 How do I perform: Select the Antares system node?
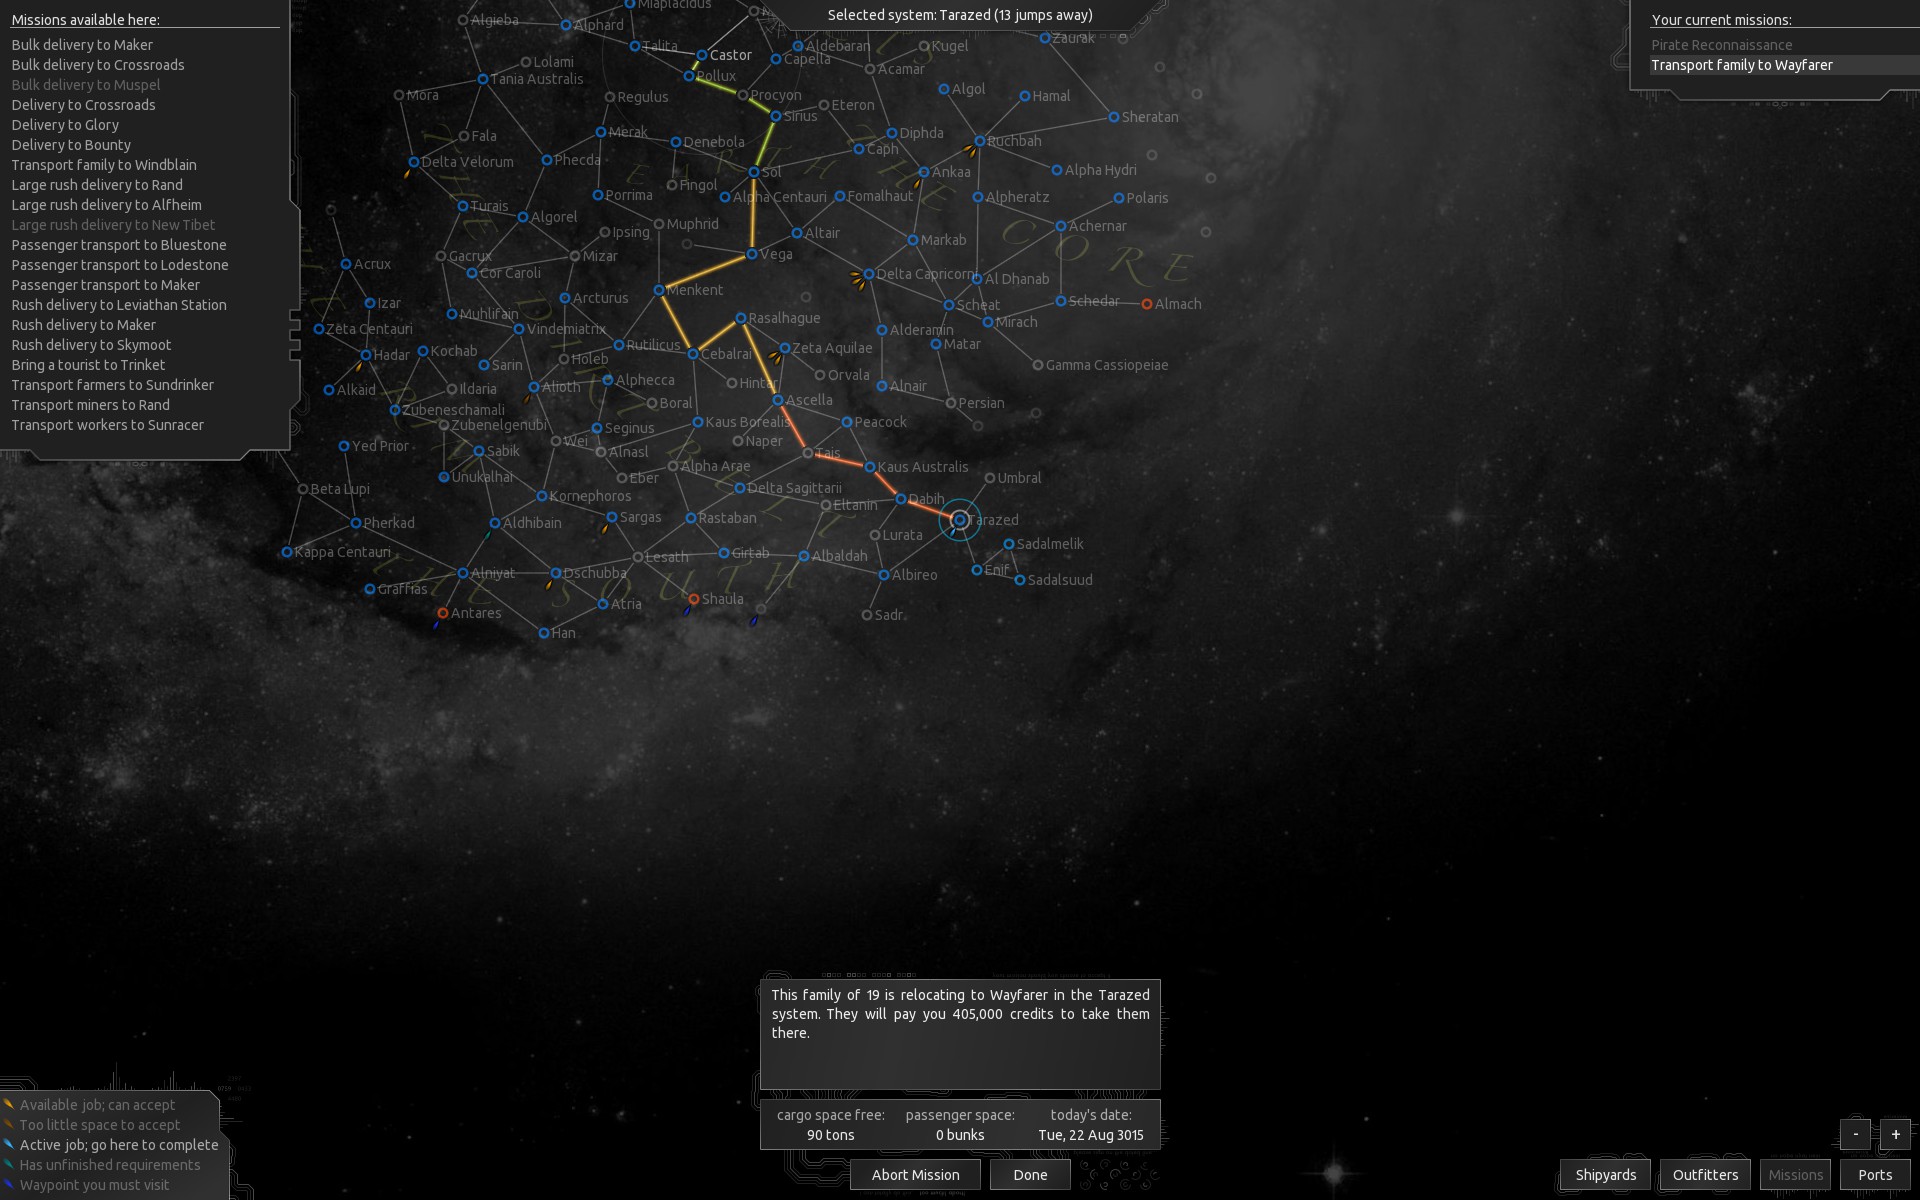pos(443,613)
